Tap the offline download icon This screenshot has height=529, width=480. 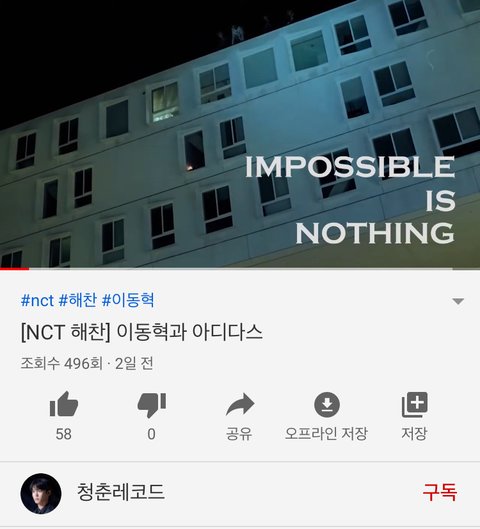327,404
